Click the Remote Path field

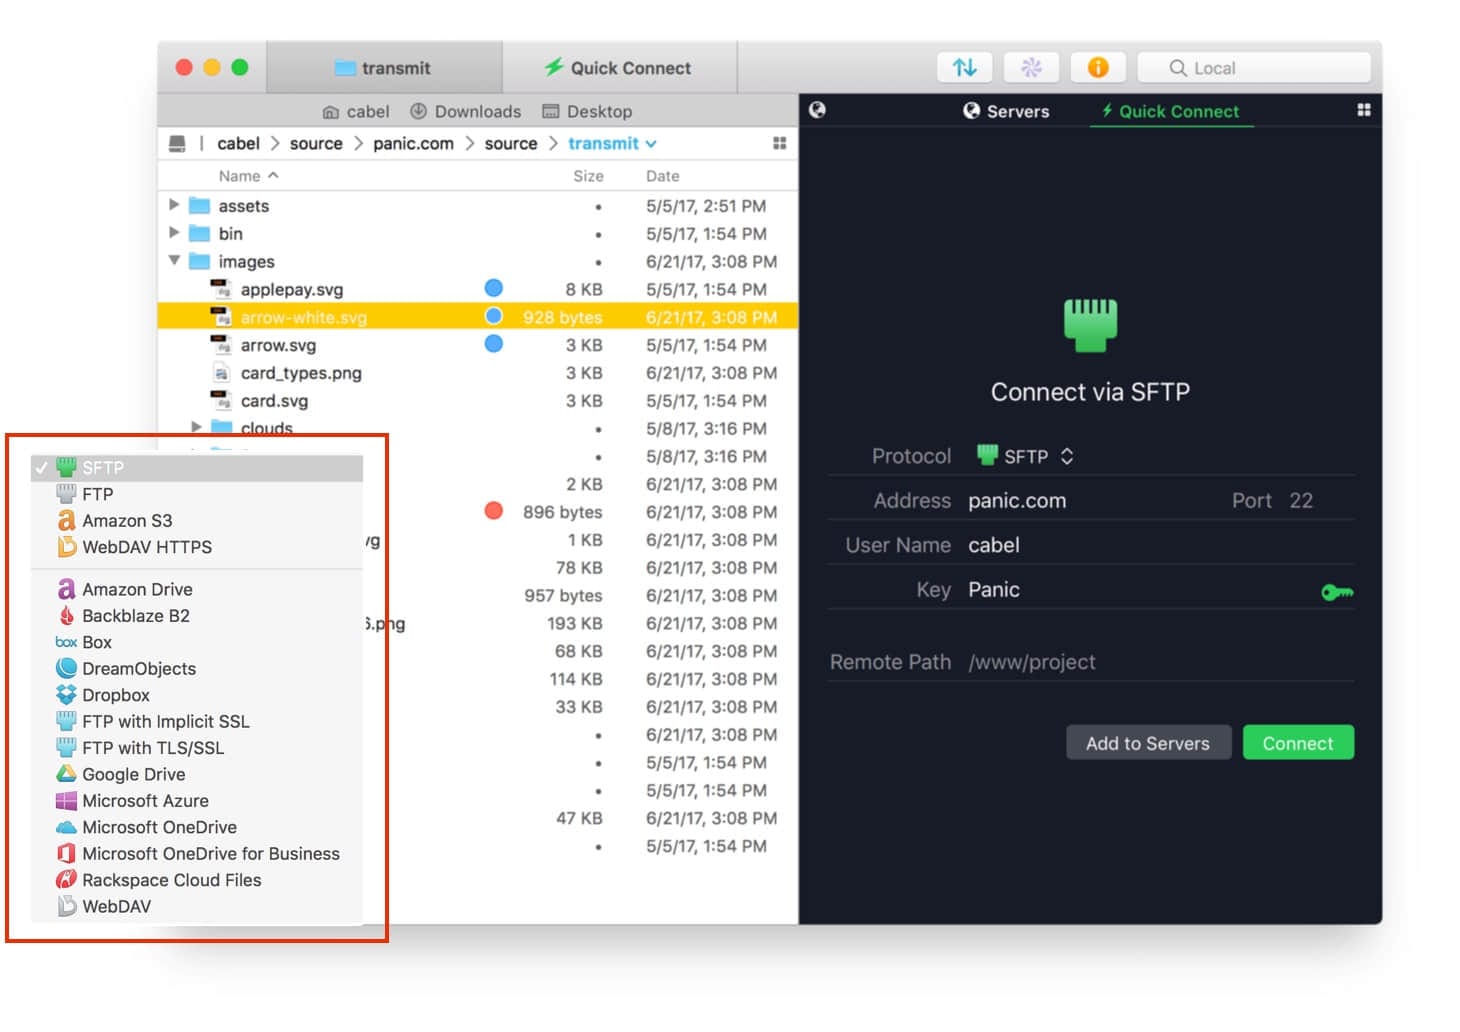click(1160, 662)
